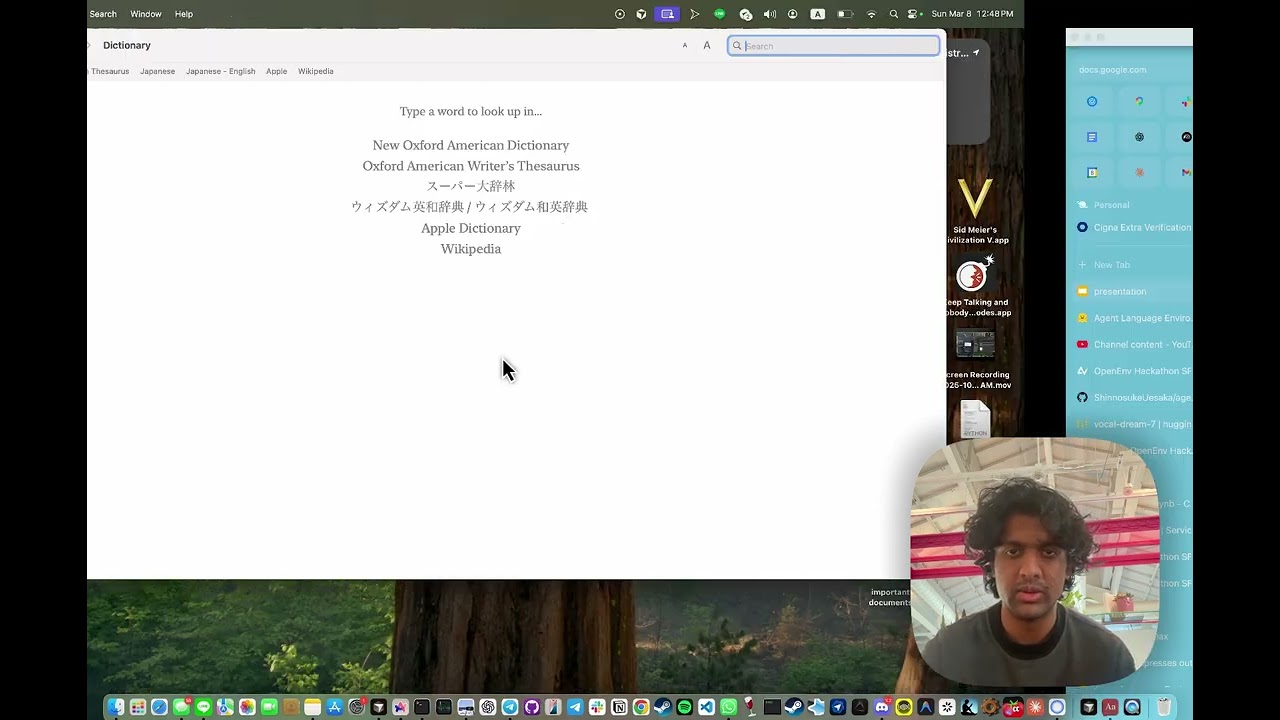Open Sid Meier's Civilization V.app on desktop

(975, 211)
